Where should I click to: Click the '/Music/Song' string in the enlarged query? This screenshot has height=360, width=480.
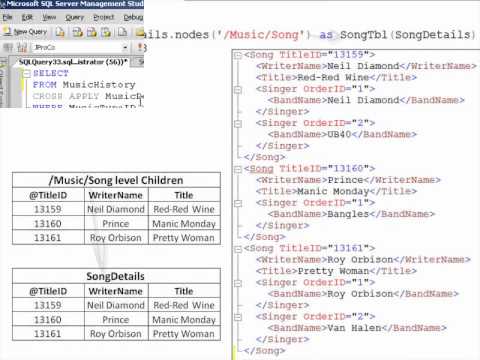(x=262, y=35)
